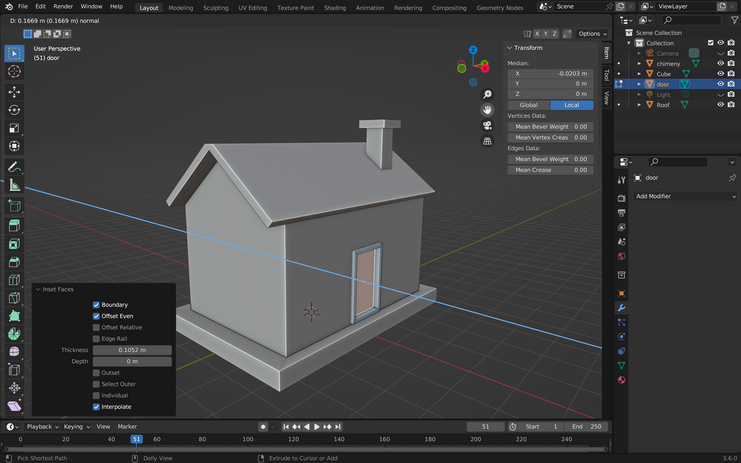The width and height of the screenshot is (741, 463).
Task: Open the Render properties tab
Action: [621, 198]
